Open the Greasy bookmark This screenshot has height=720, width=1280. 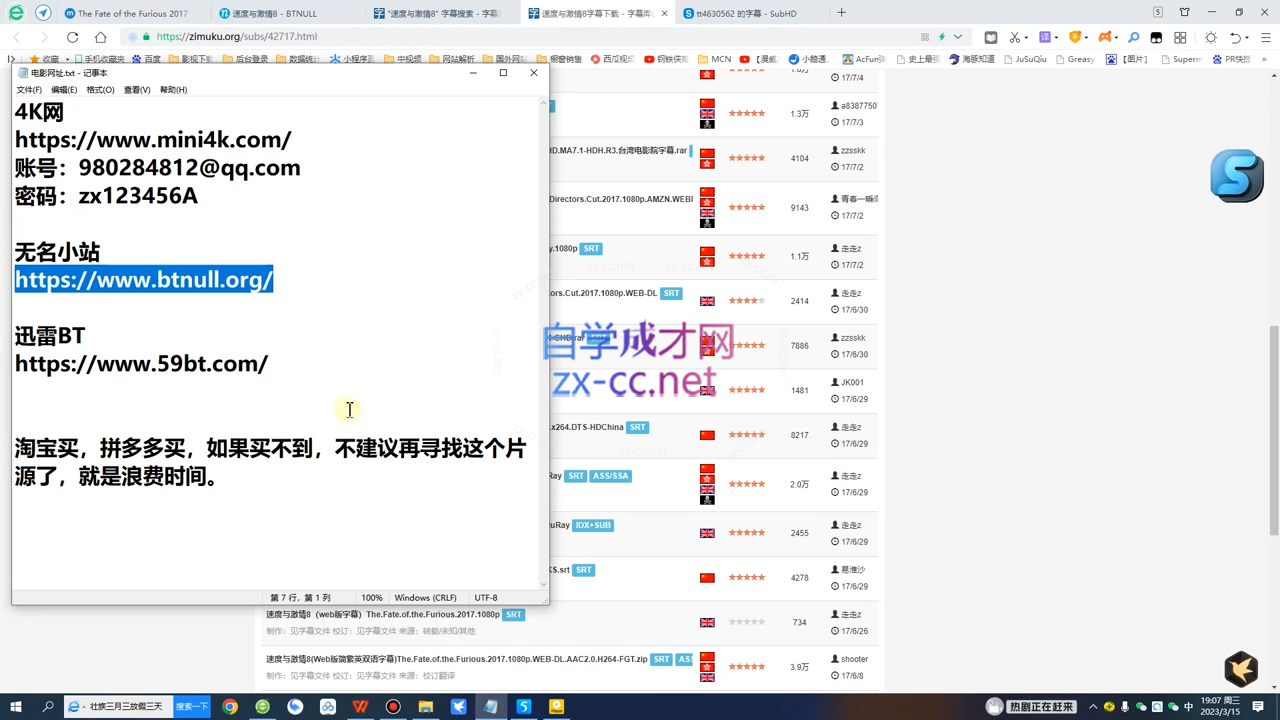(x=1075, y=59)
